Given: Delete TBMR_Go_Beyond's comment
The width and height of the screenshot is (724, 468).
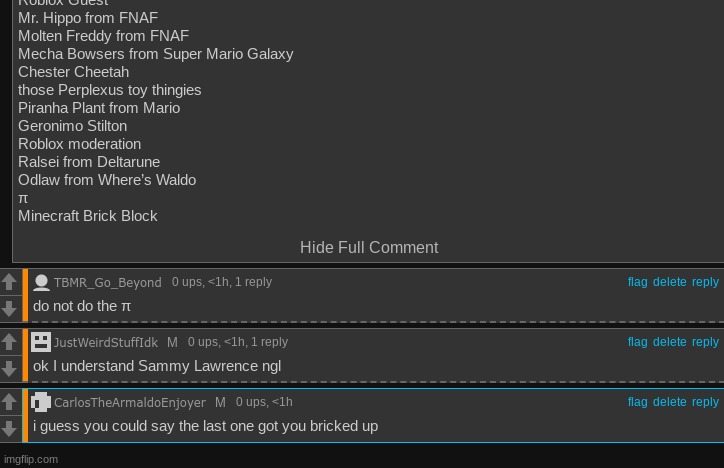Looking at the screenshot, I should [x=670, y=282].
